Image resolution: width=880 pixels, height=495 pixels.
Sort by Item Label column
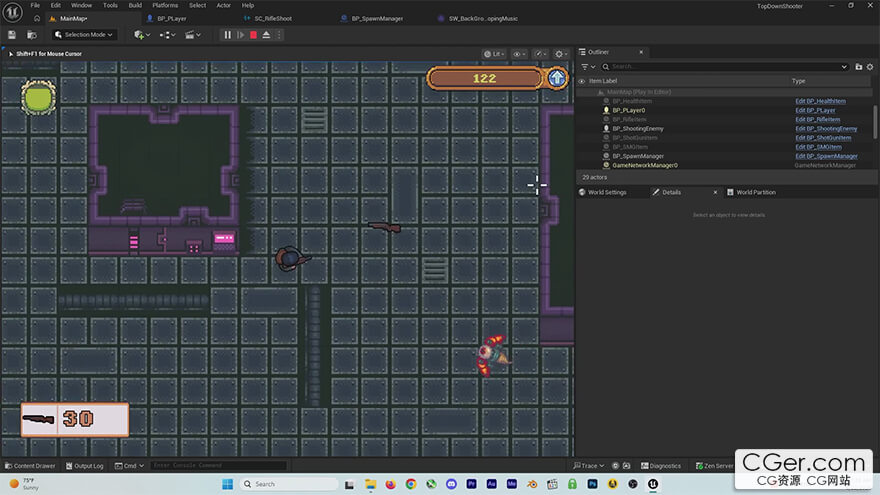pyautogui.click(x=603, y=81)
